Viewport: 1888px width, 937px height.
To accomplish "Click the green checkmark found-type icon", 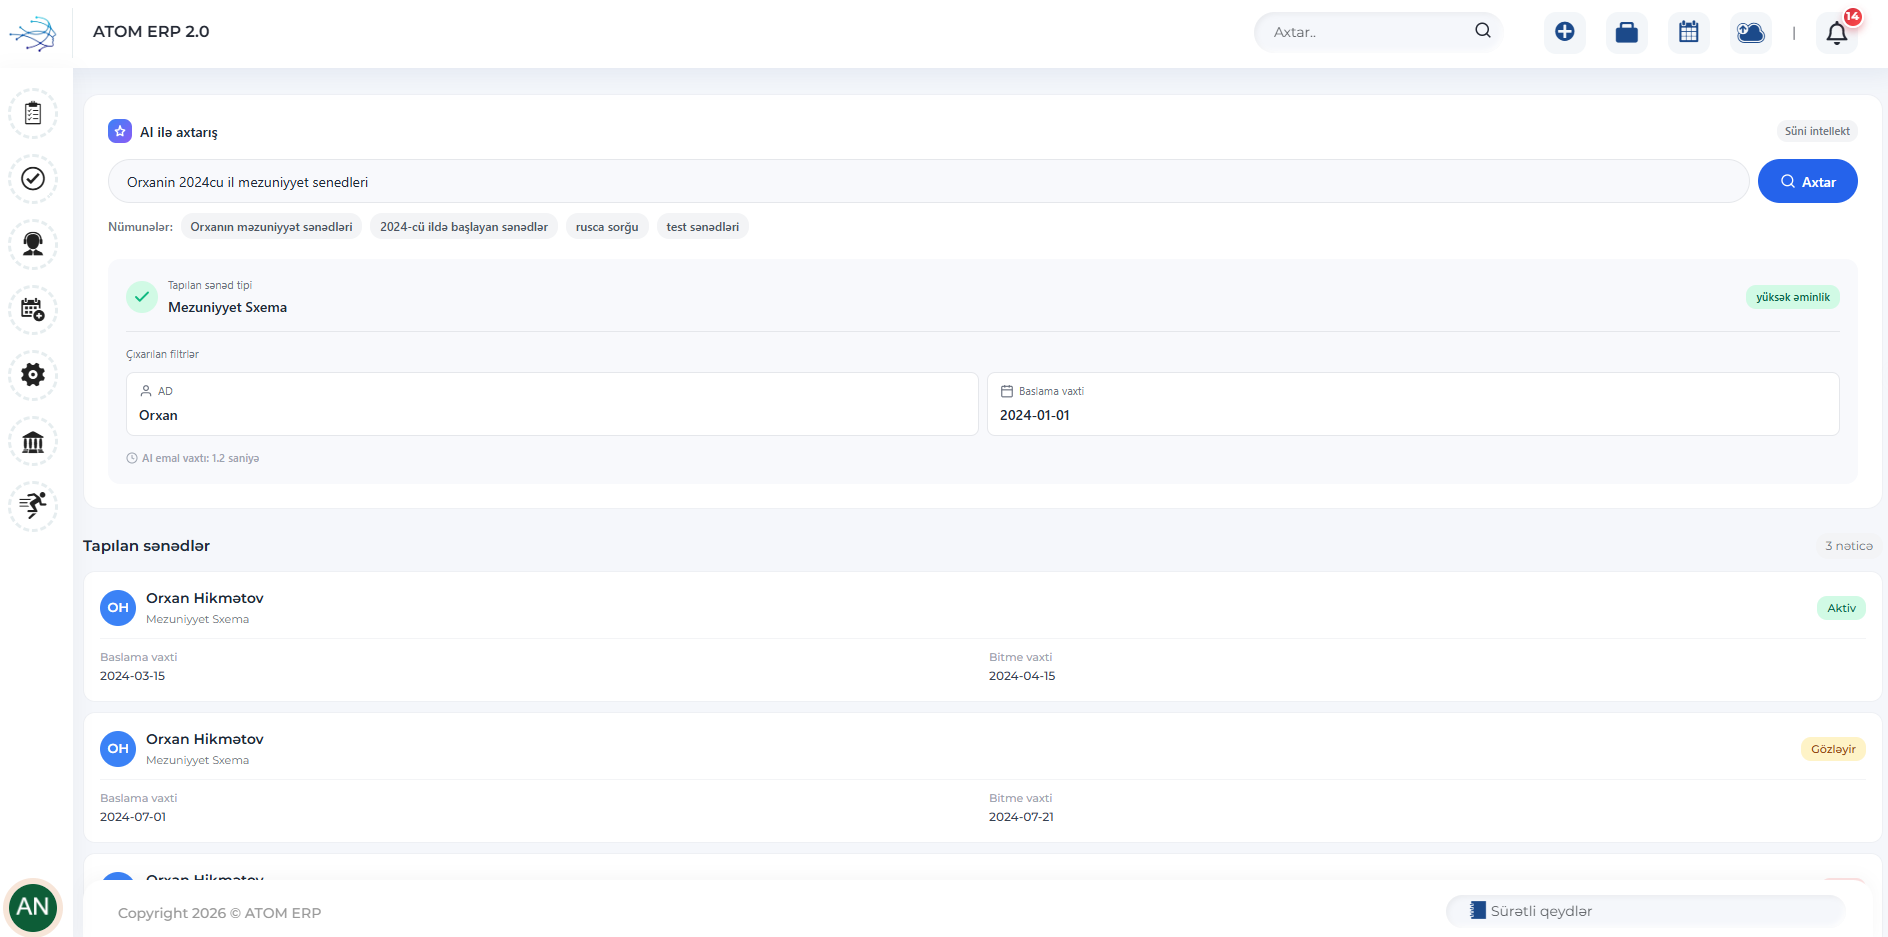I will click(x=142, y=297).
